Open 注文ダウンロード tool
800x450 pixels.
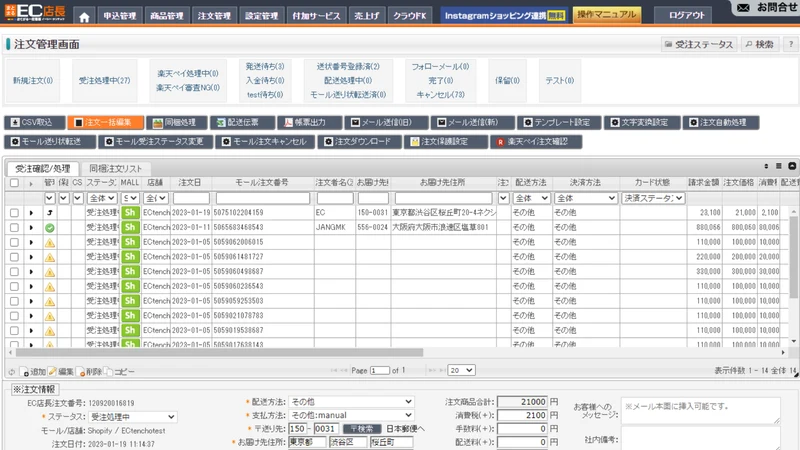[359, 141]
